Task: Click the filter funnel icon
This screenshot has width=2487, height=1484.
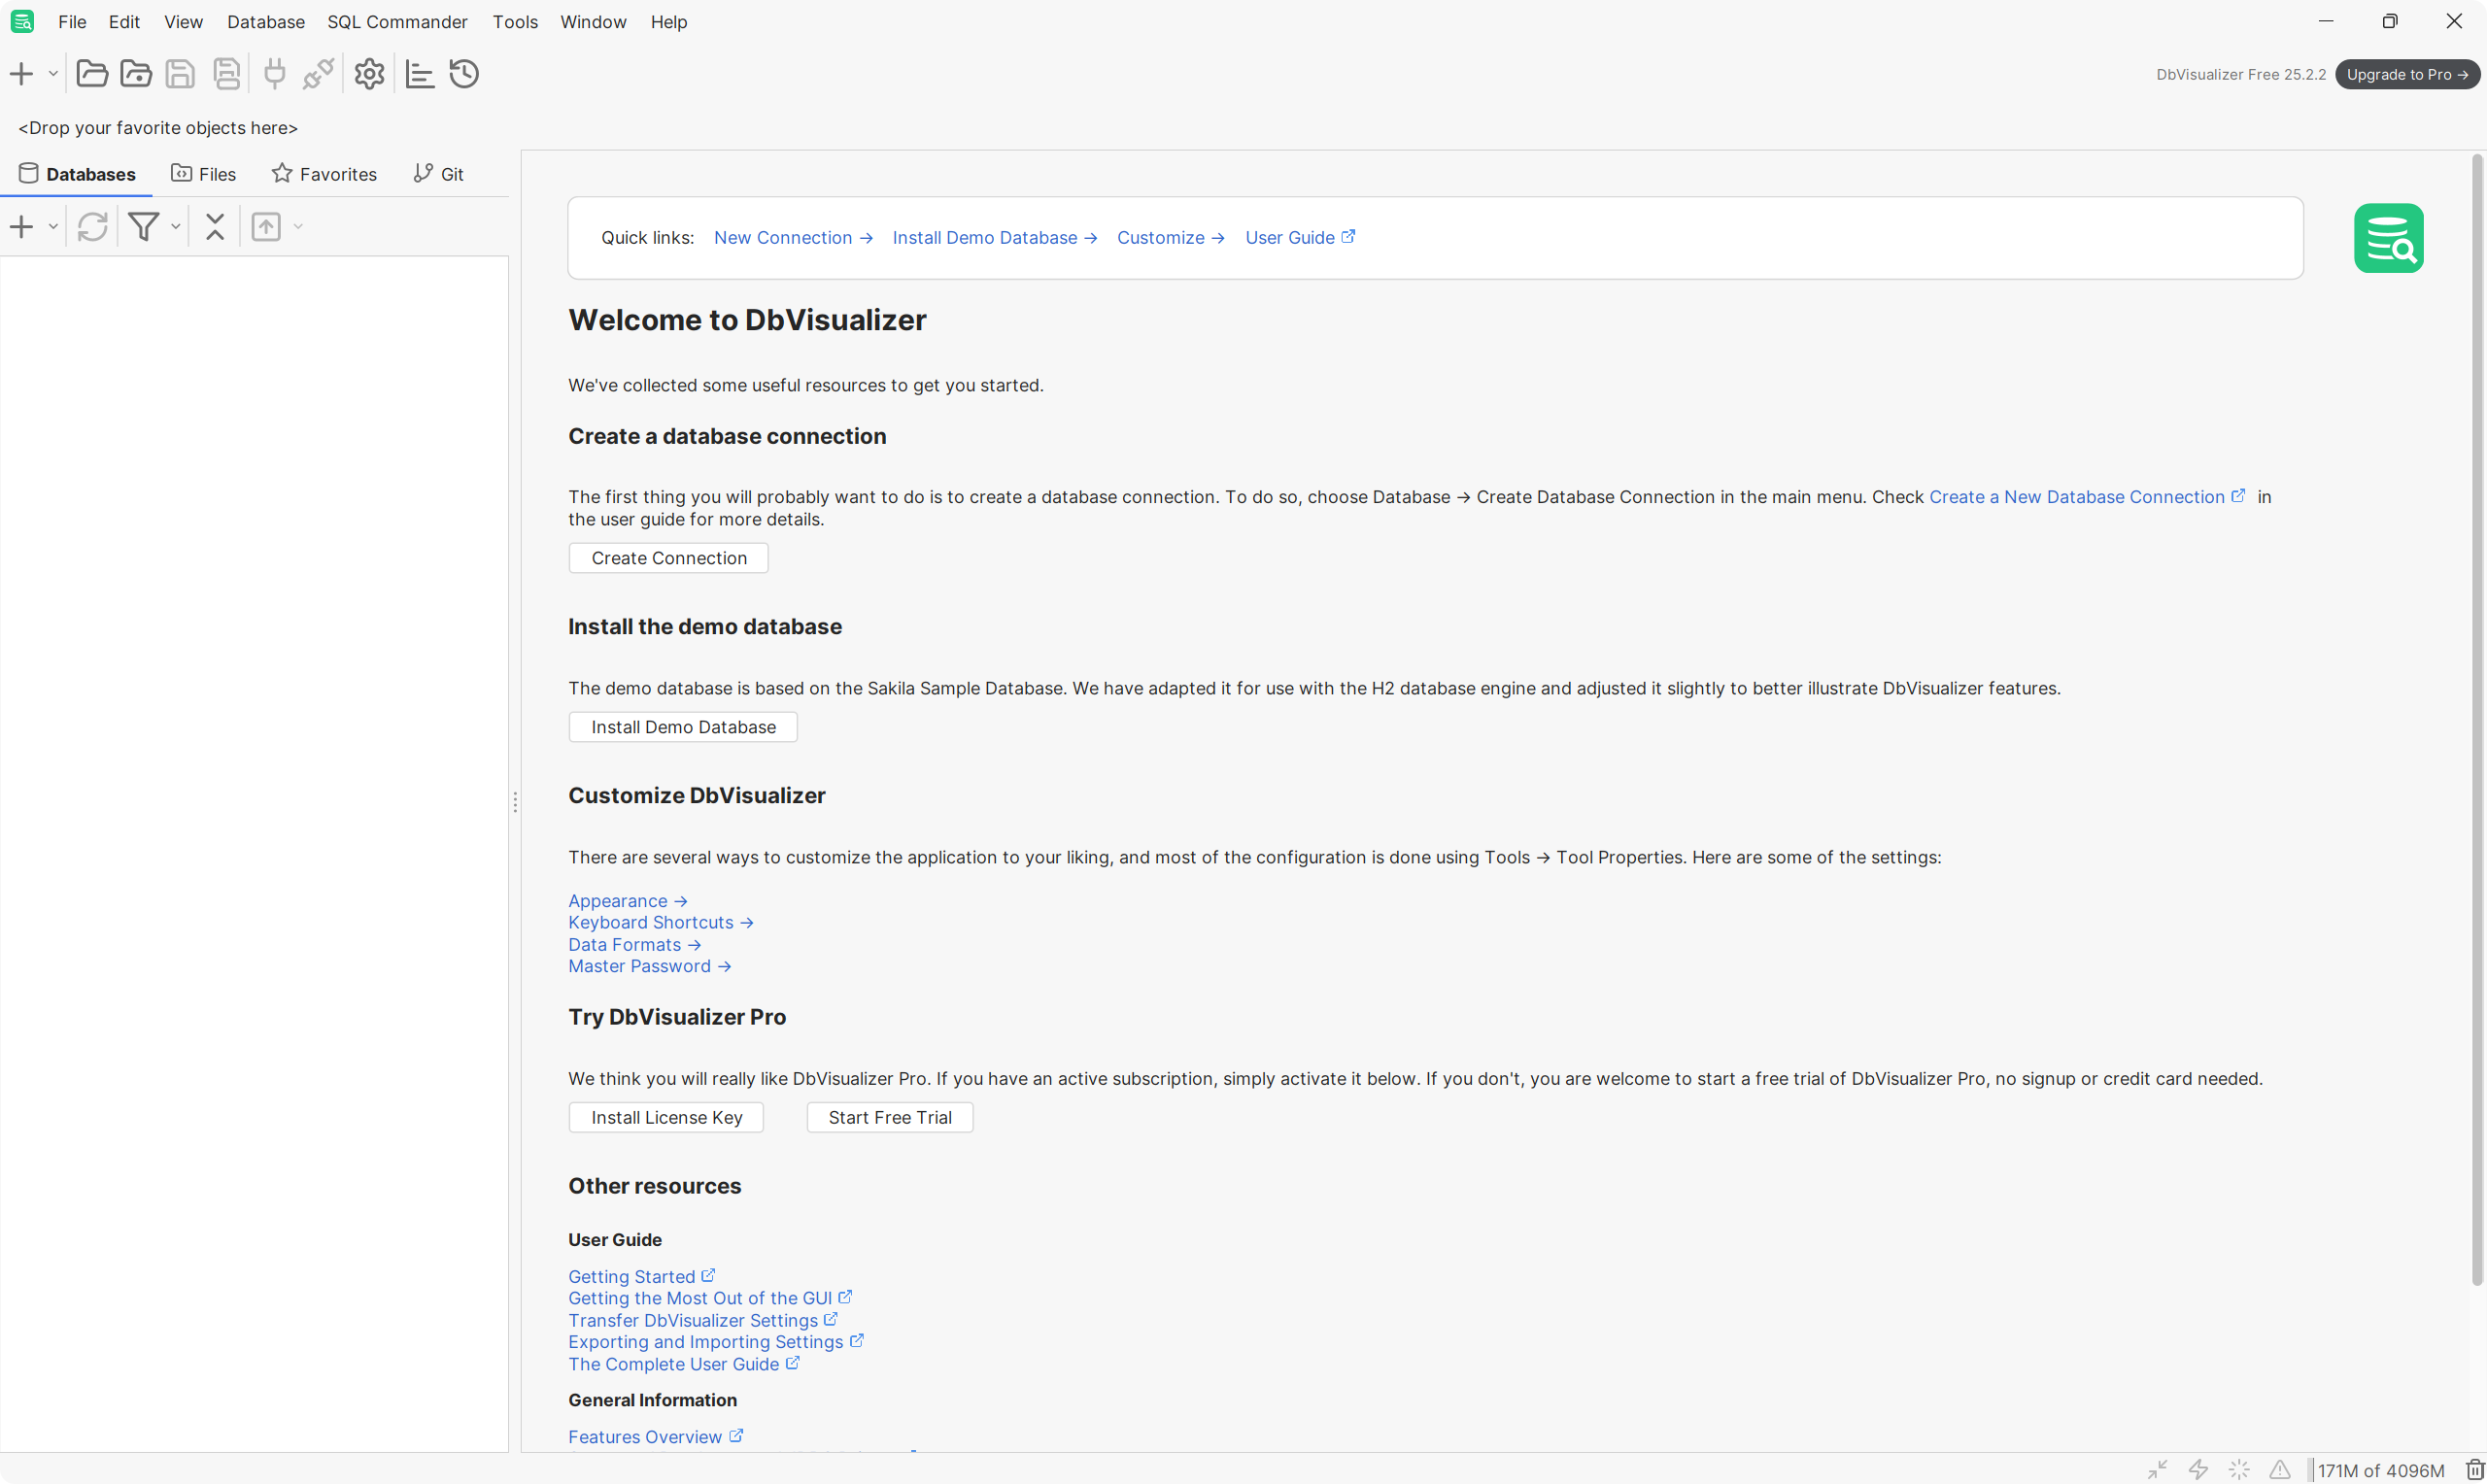Action: click(x=144, y=227)
